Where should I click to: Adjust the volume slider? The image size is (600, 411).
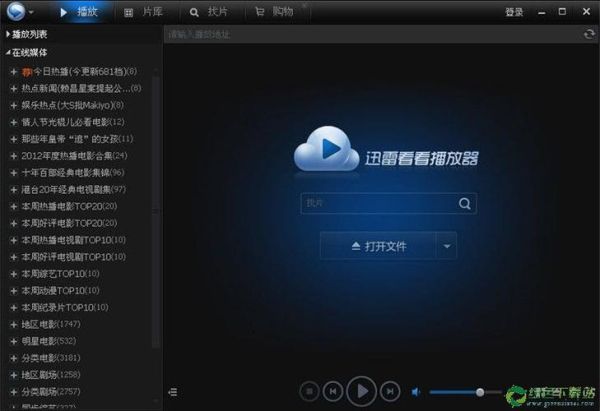480,391
